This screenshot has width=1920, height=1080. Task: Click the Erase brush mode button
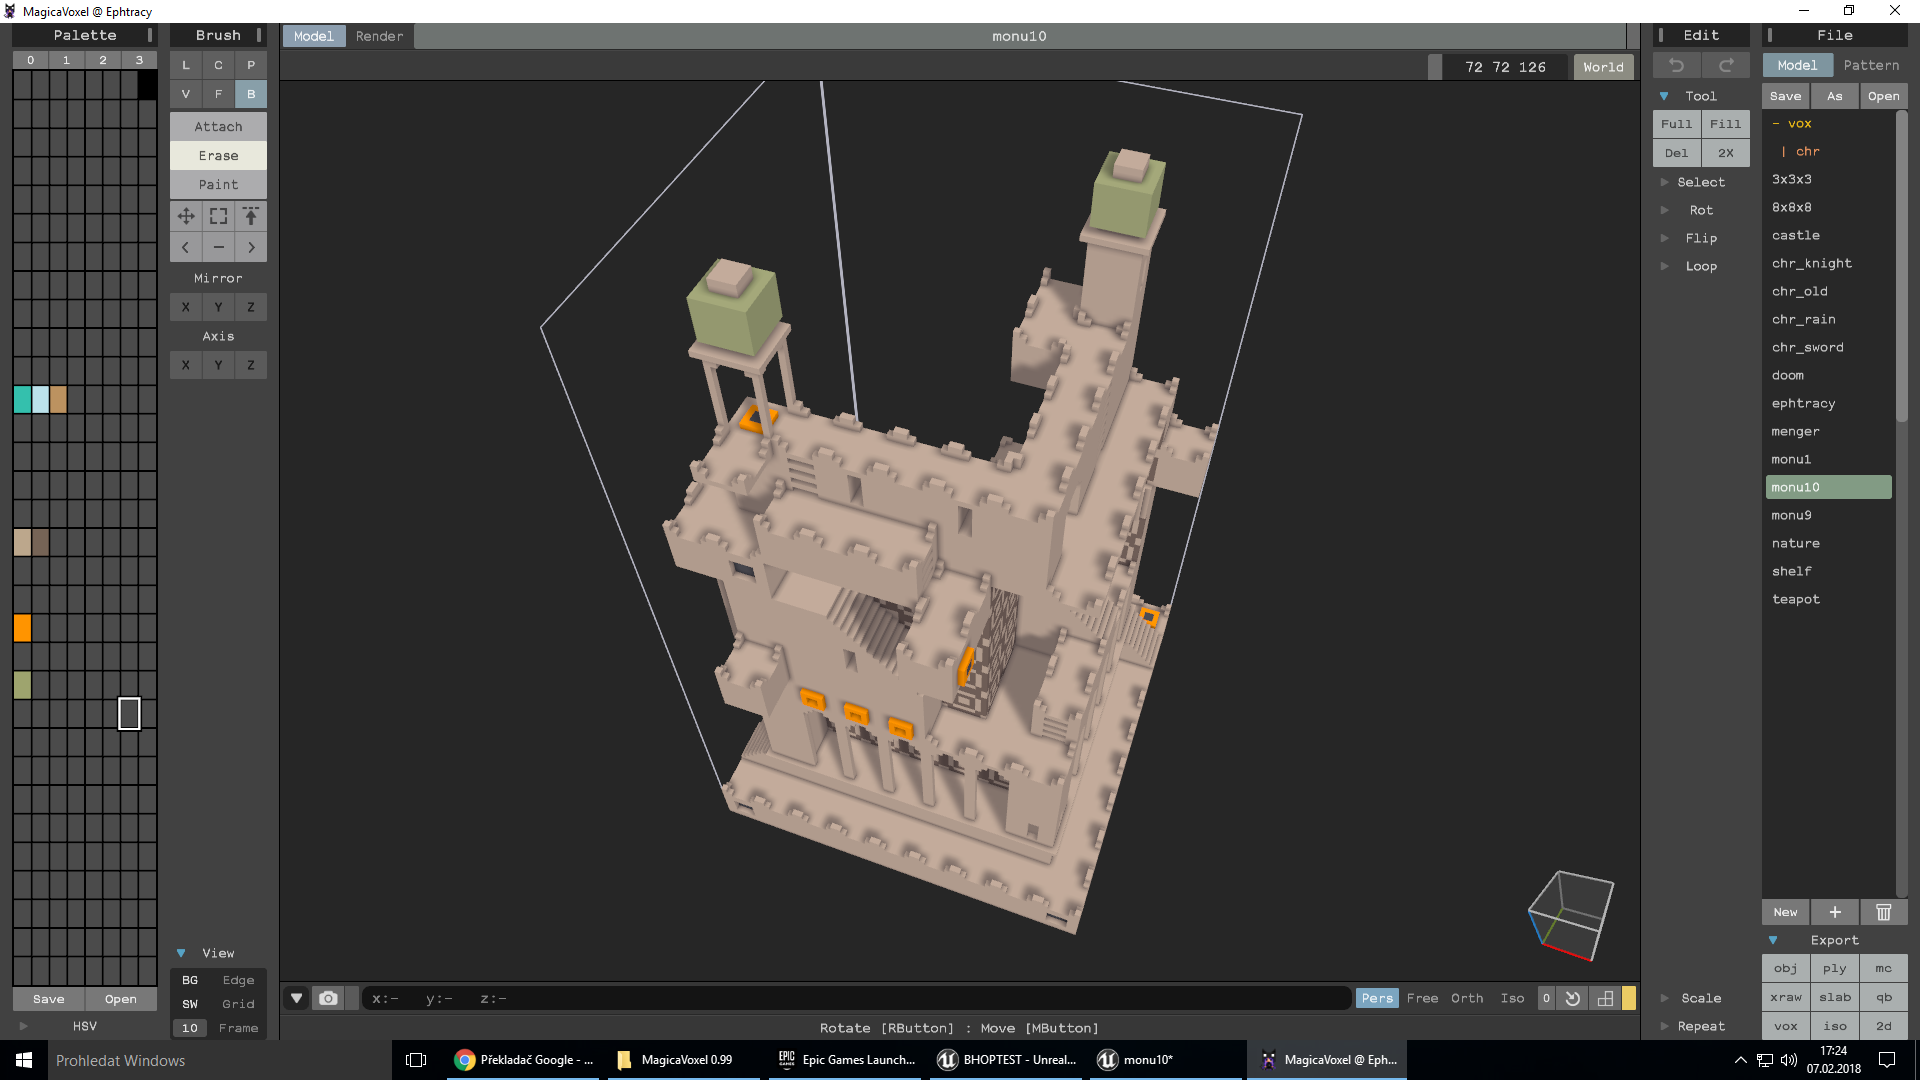(x=218, y=156)
